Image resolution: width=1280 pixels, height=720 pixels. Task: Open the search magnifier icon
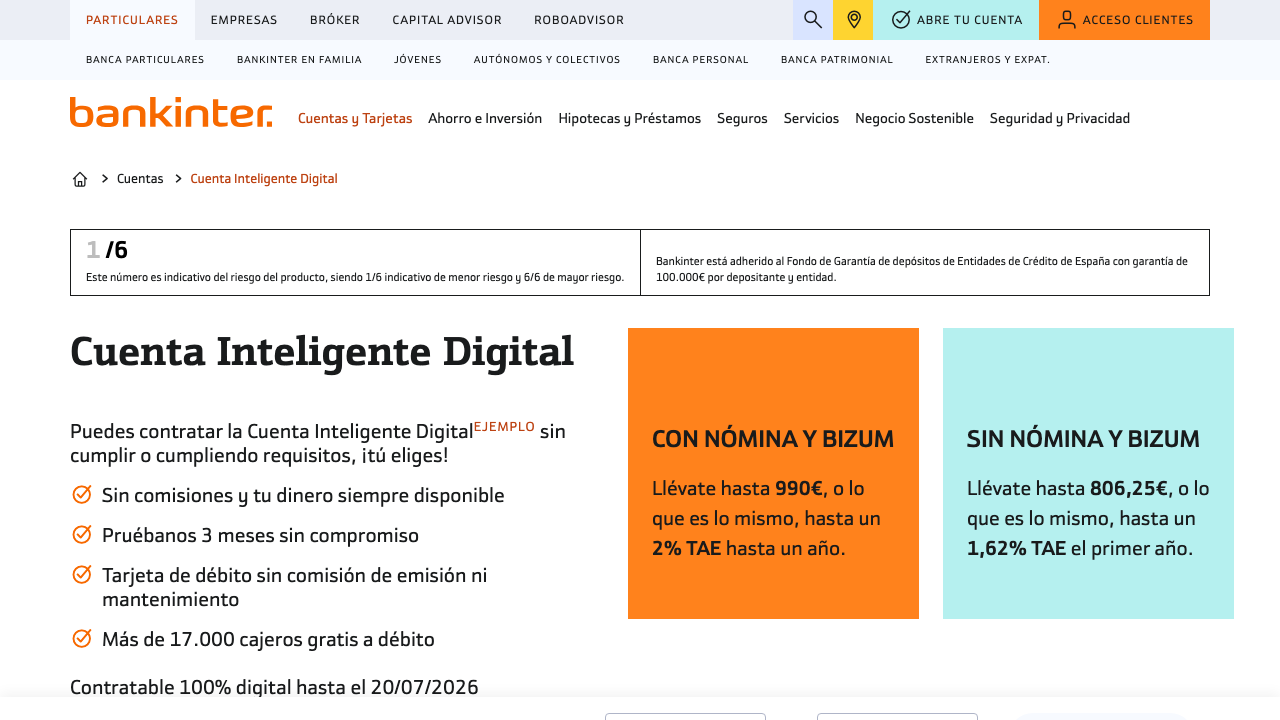pos(813,20)
